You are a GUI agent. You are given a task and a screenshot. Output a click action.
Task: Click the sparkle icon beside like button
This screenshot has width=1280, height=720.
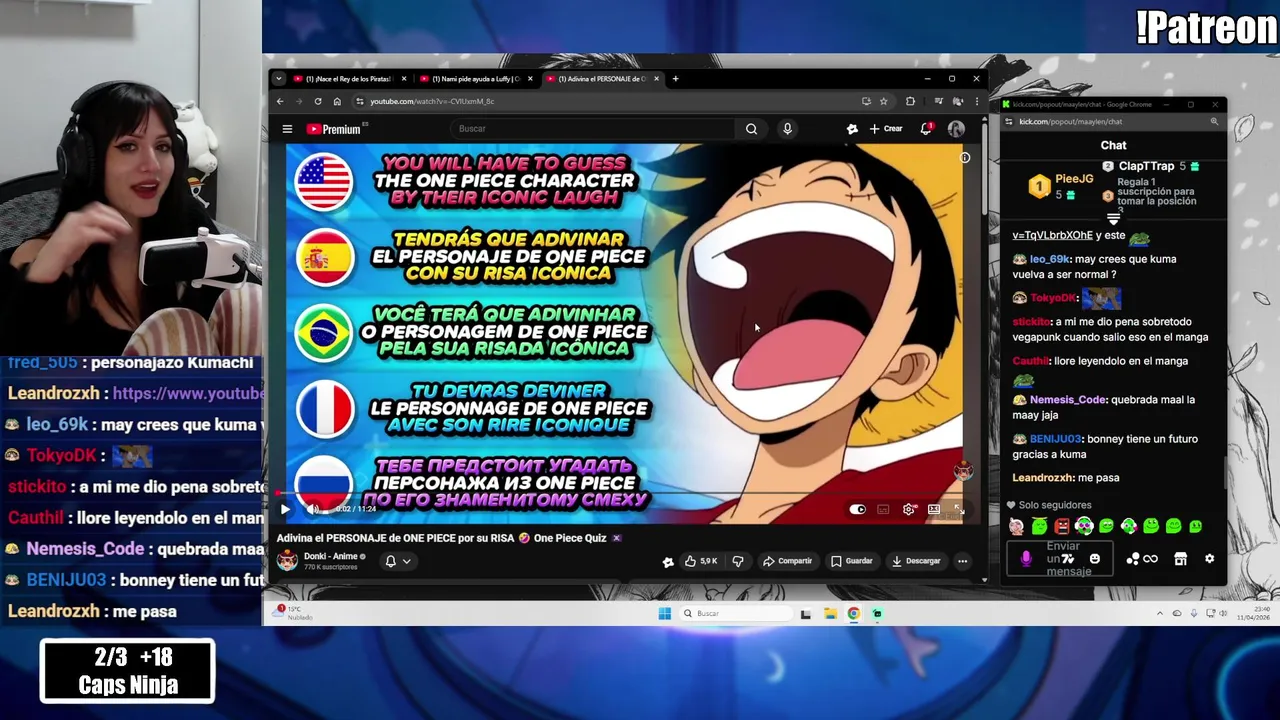coord(668,562)
